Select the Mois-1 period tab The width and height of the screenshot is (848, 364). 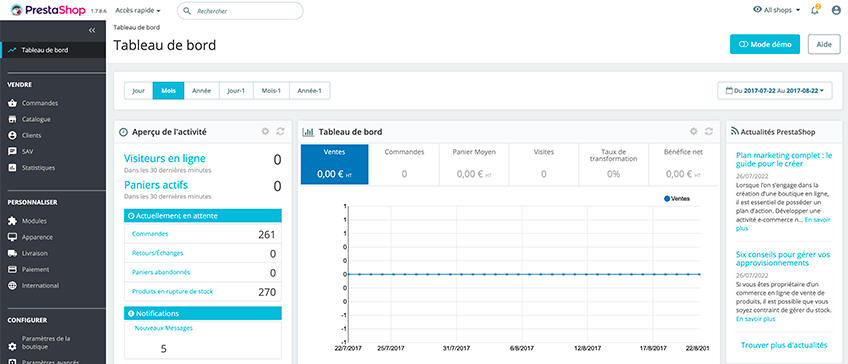[271, 91]
